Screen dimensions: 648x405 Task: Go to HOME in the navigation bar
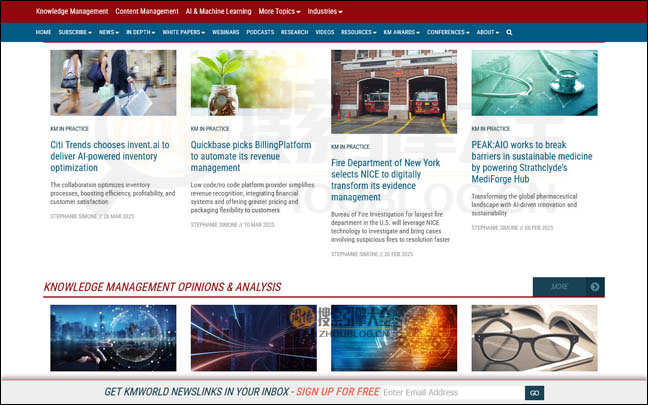[43, 32]
